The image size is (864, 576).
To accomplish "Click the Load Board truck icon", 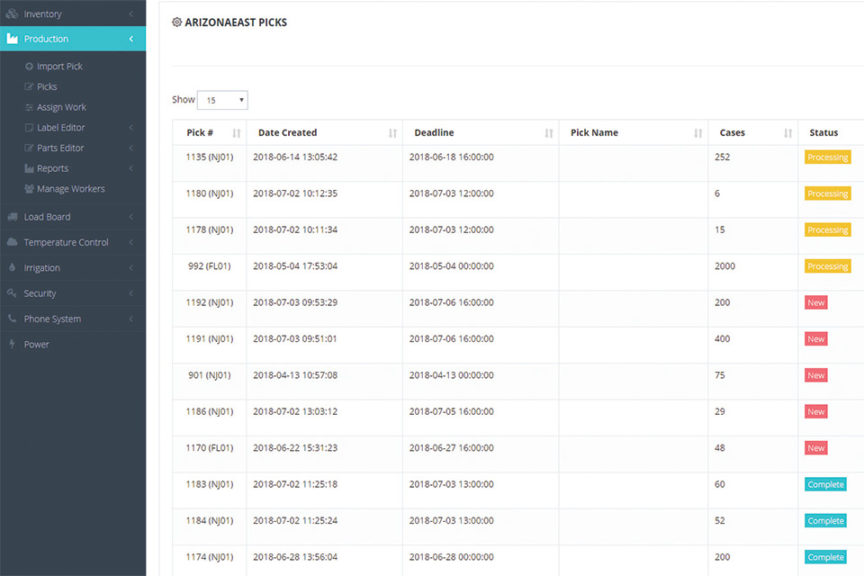I will [12, 217].
